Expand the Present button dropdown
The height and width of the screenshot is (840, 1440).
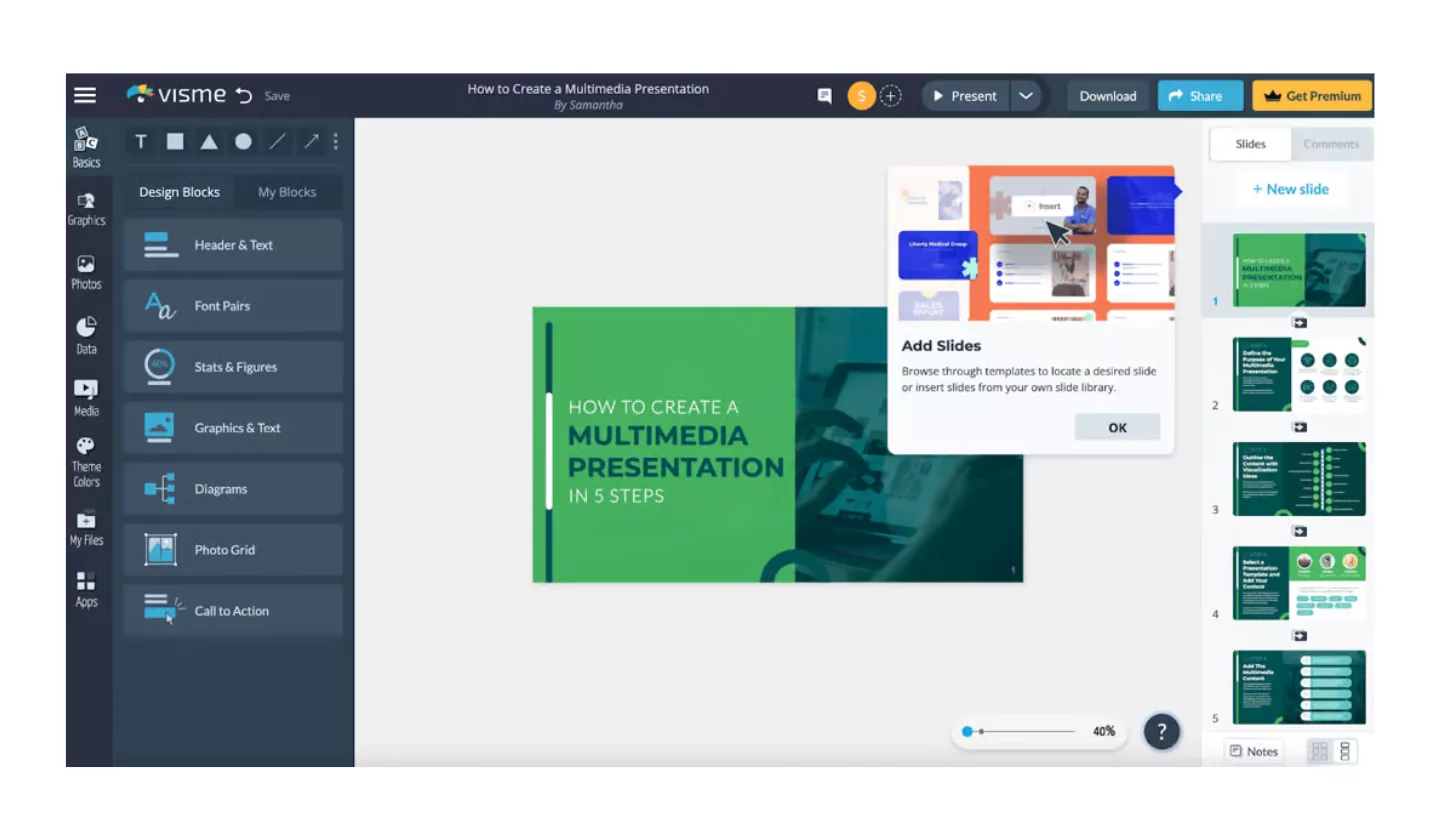coord(1026,95)
